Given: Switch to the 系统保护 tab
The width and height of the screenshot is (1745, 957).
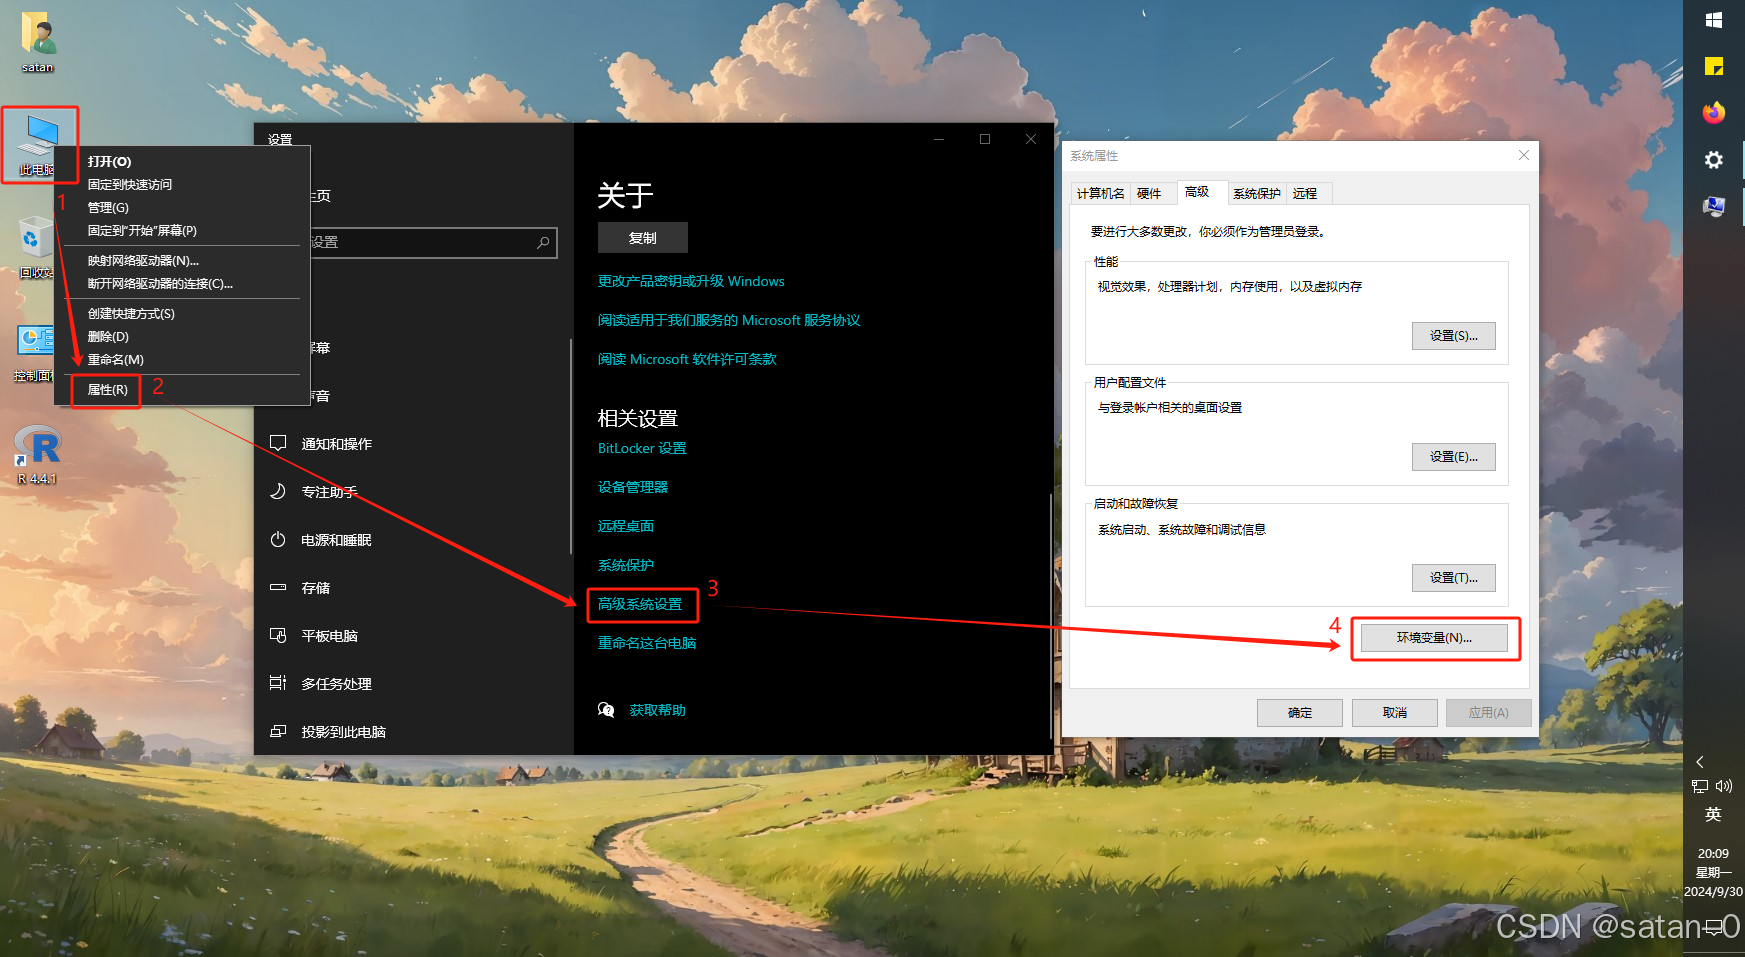Looking at the screenshot, I should coord(1257,193).
